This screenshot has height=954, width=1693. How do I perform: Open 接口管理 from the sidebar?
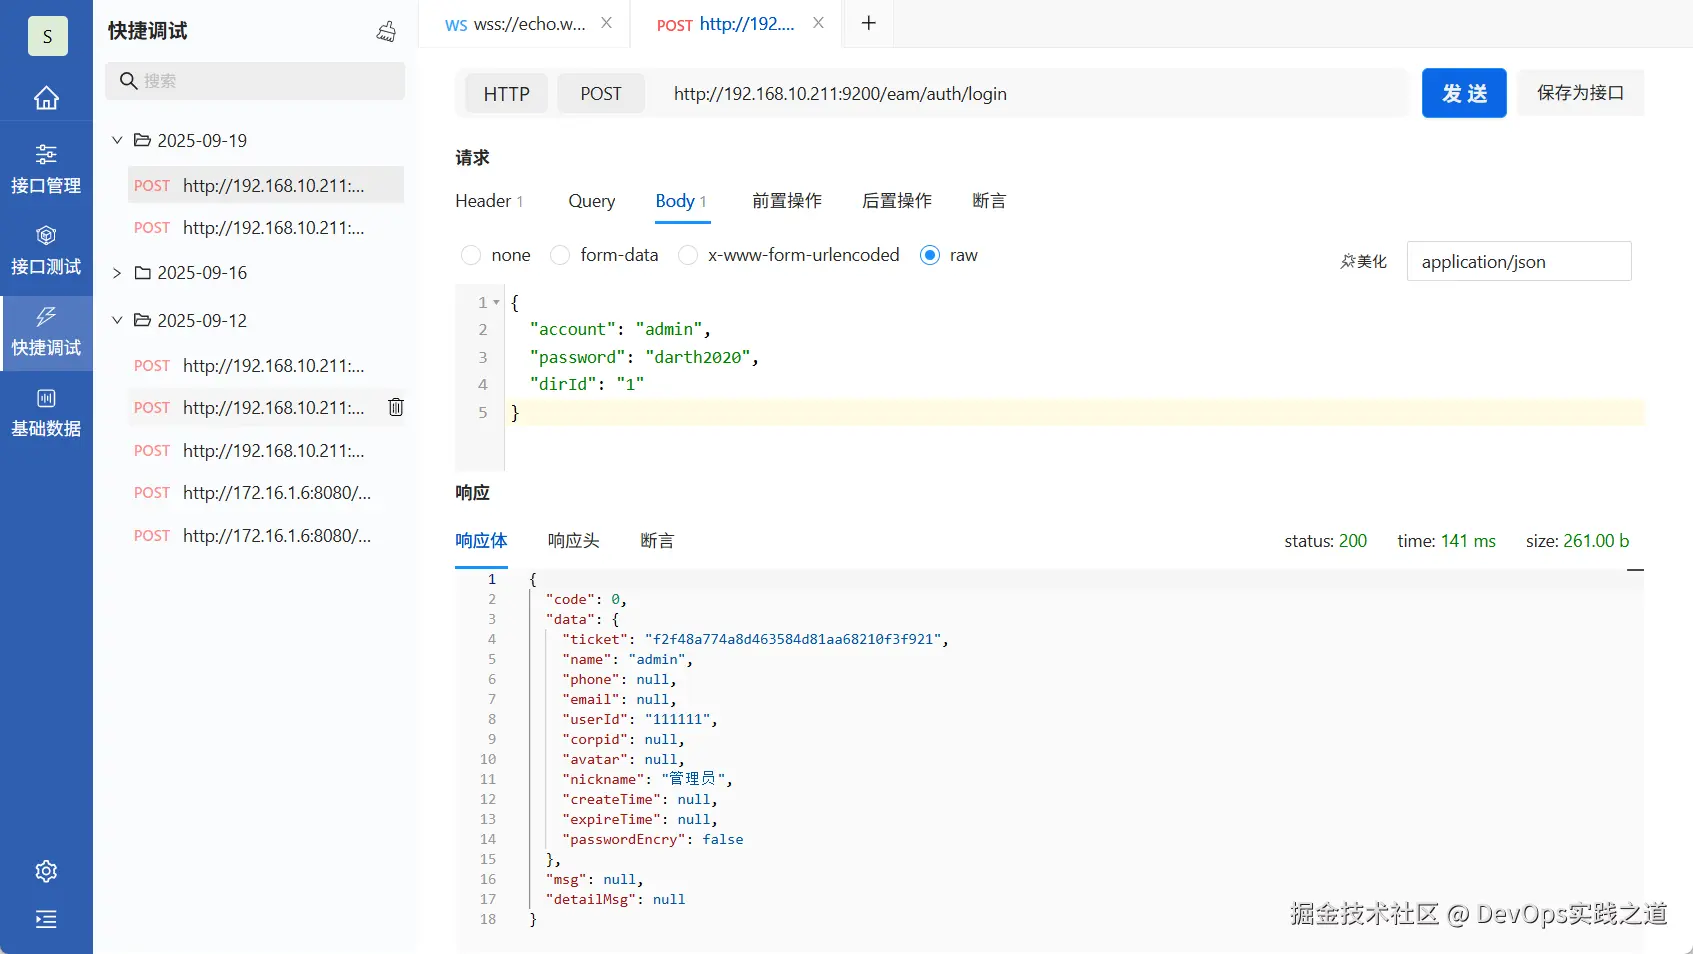point(46,168)
